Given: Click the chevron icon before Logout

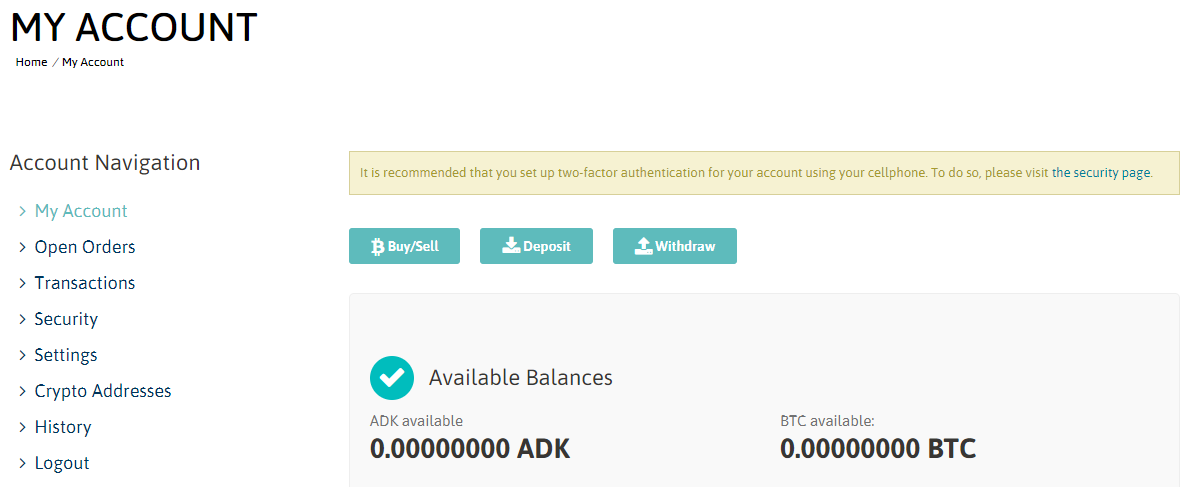Looking at the screenshot, I should [22, 464].
